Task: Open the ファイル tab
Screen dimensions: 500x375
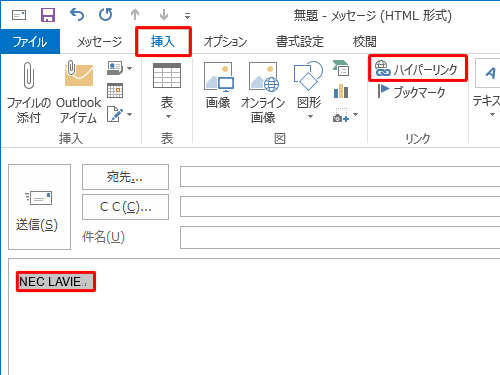Action: click(30, 42)
